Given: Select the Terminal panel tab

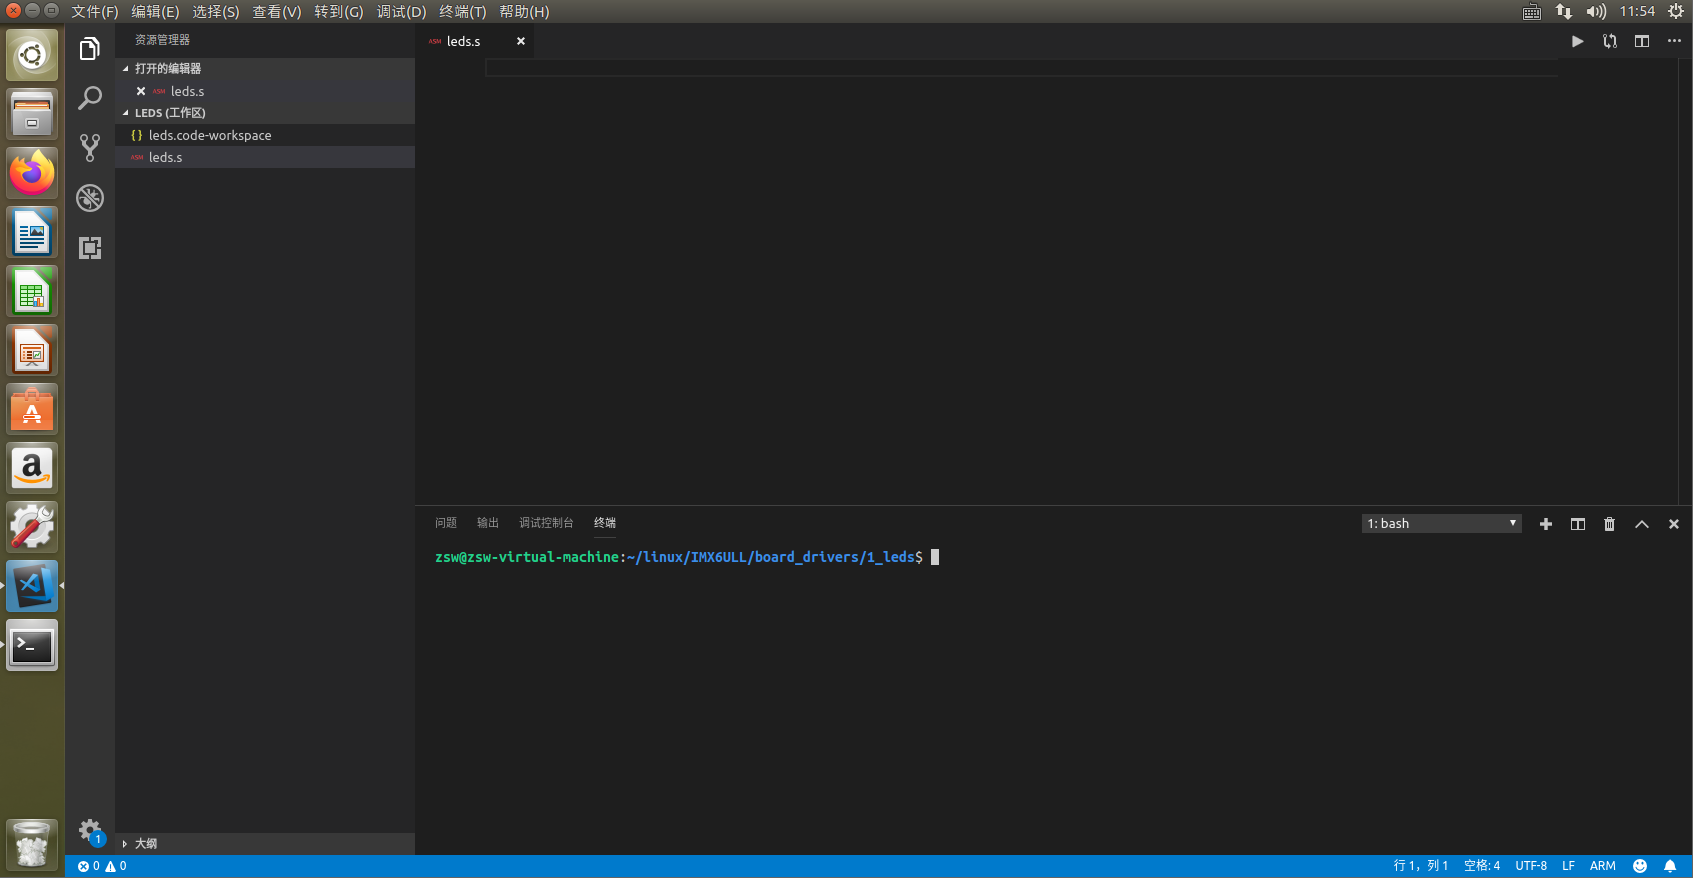Looking at the screenshot, I should [605, 523].
